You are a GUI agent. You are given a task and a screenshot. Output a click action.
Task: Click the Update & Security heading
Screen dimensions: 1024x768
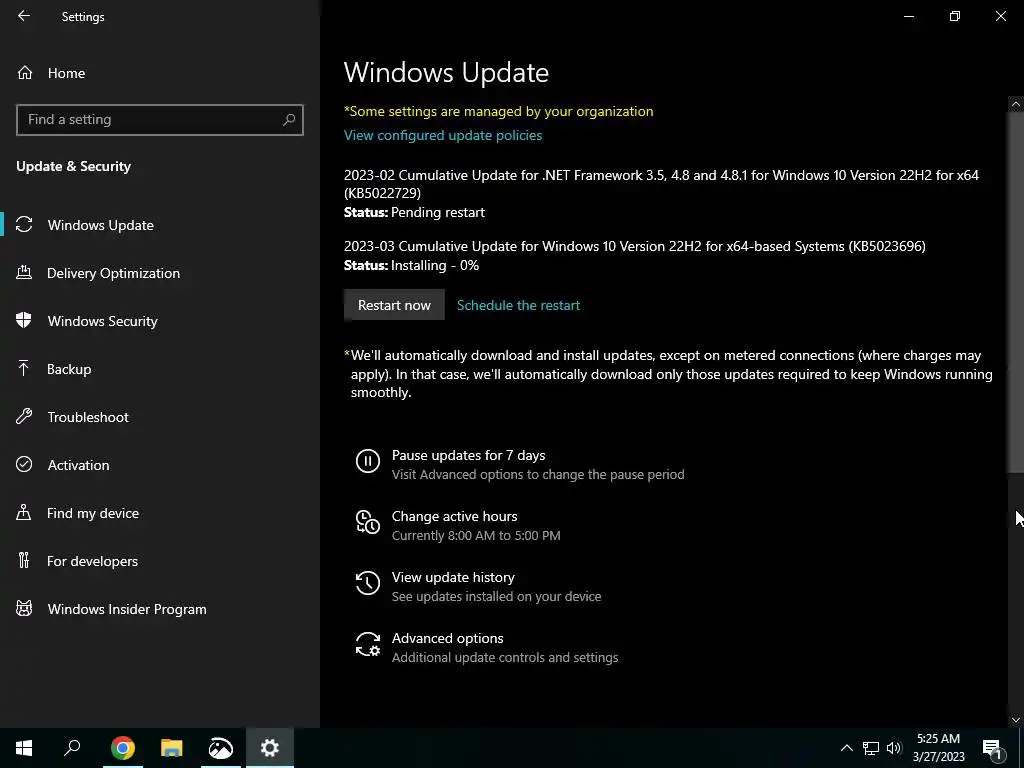coord(73,166)
